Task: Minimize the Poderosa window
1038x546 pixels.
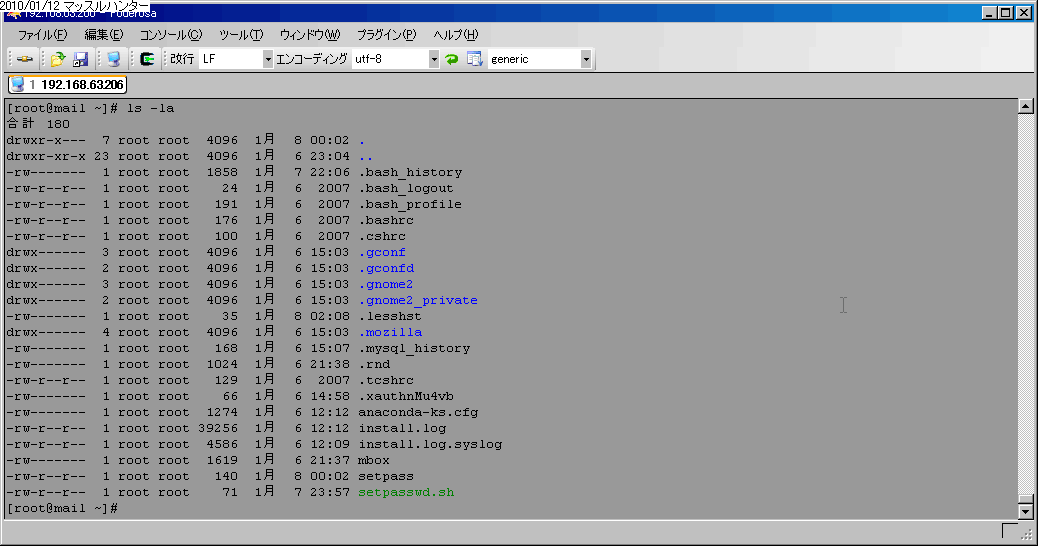Action: [x=989, y=13]
